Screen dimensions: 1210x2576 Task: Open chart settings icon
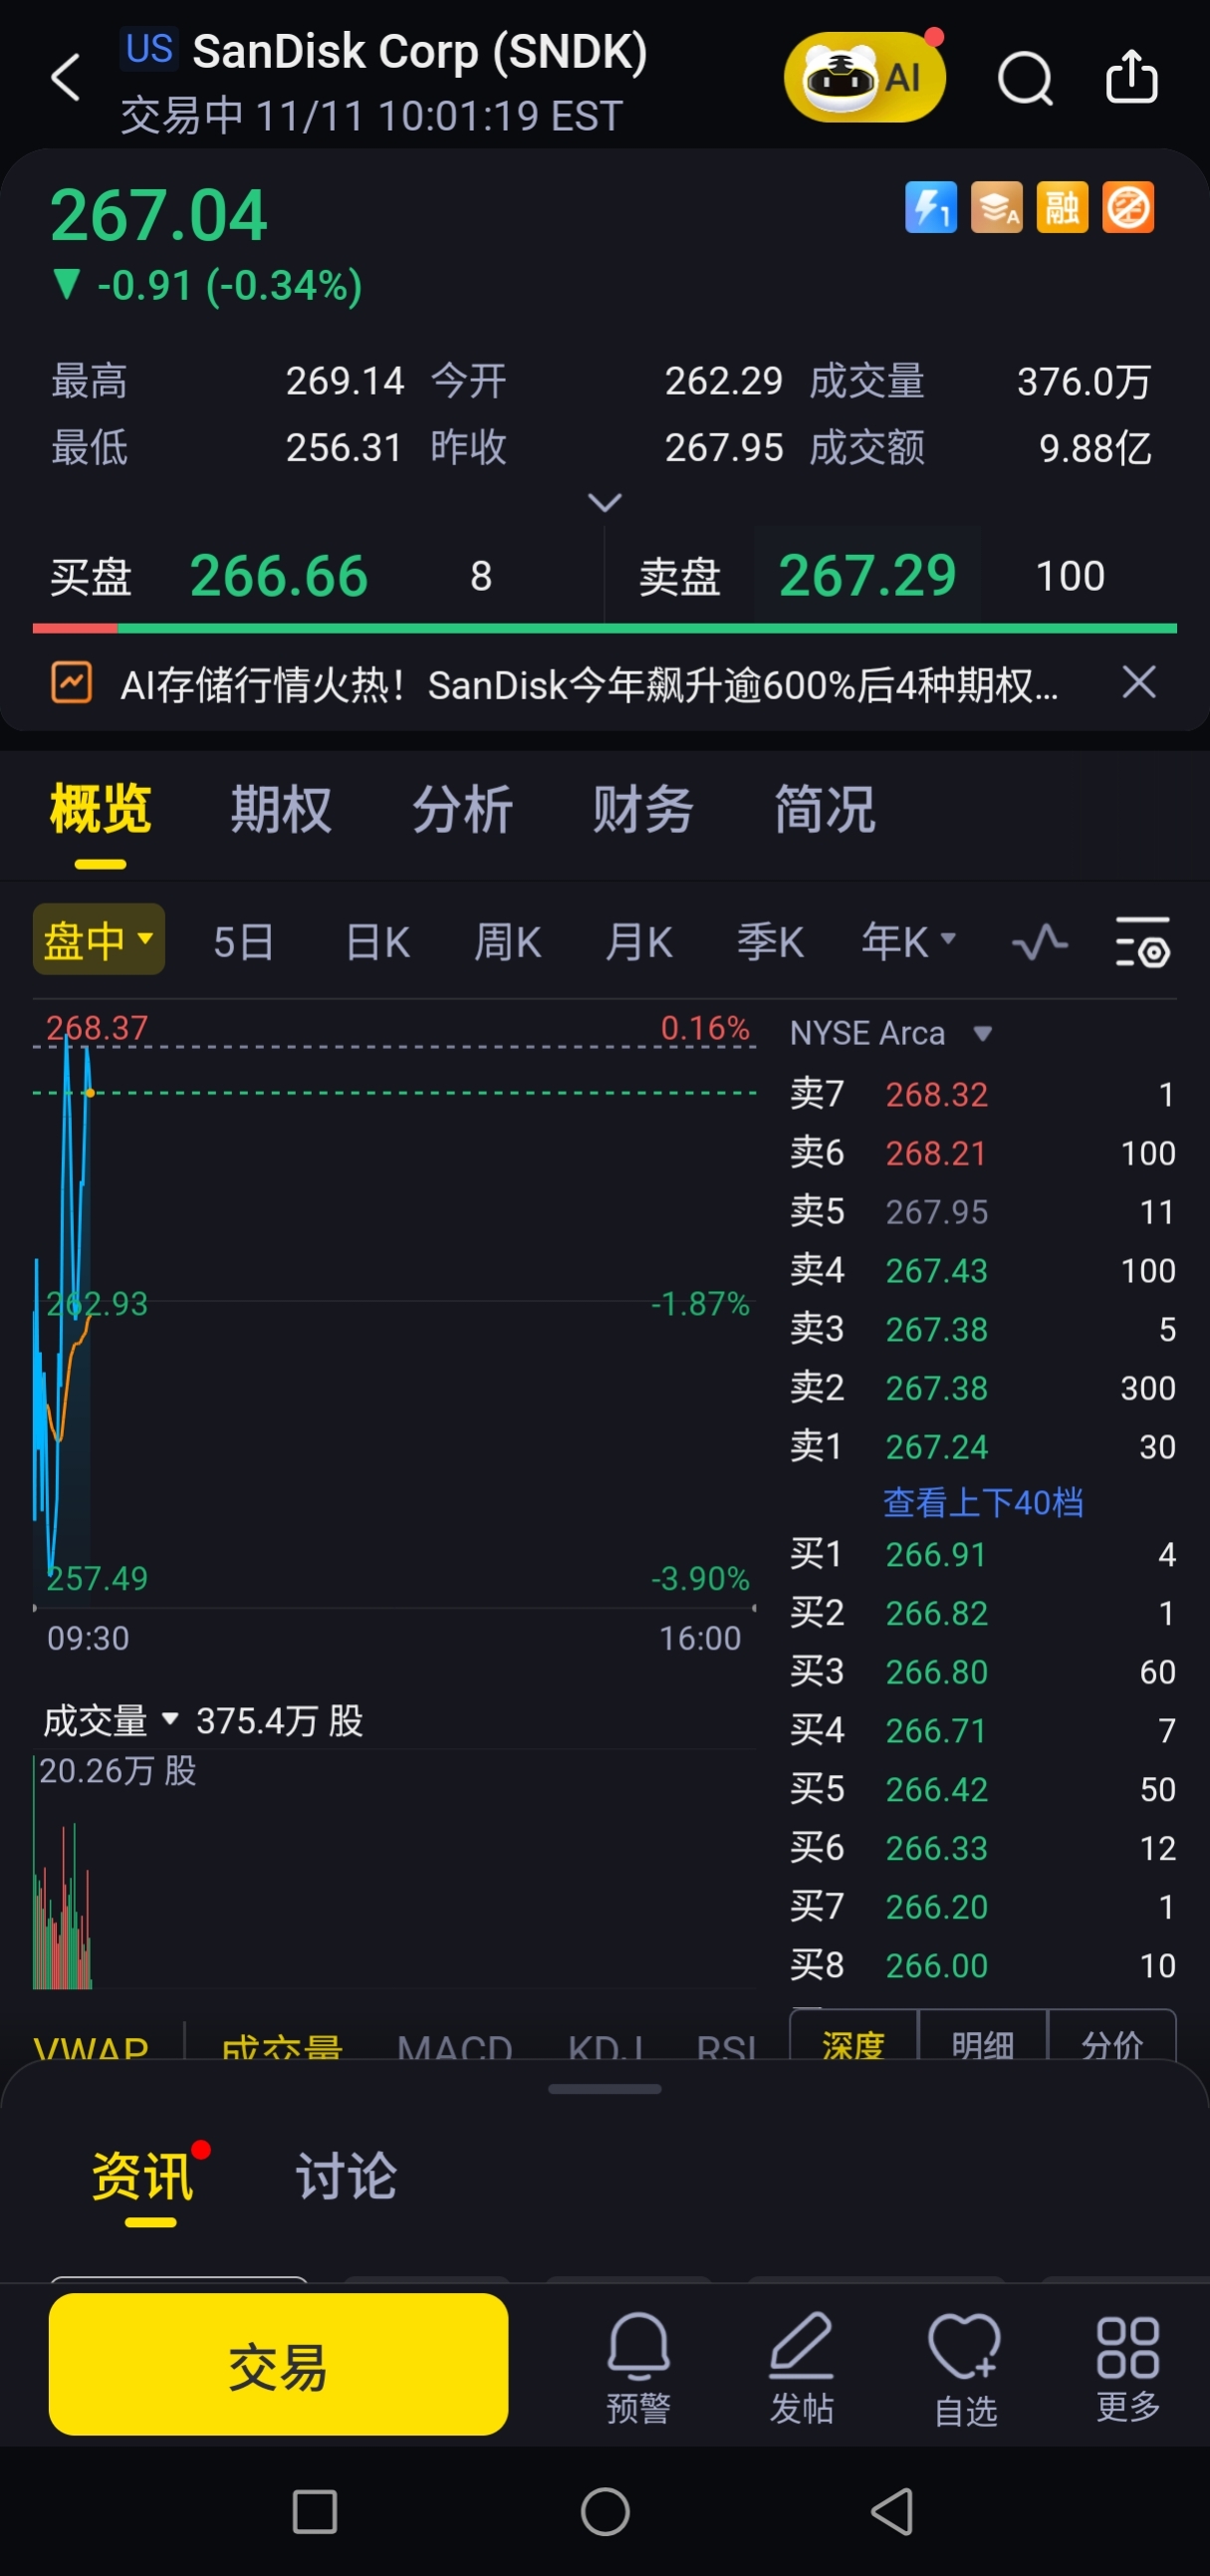(1142, 942)
